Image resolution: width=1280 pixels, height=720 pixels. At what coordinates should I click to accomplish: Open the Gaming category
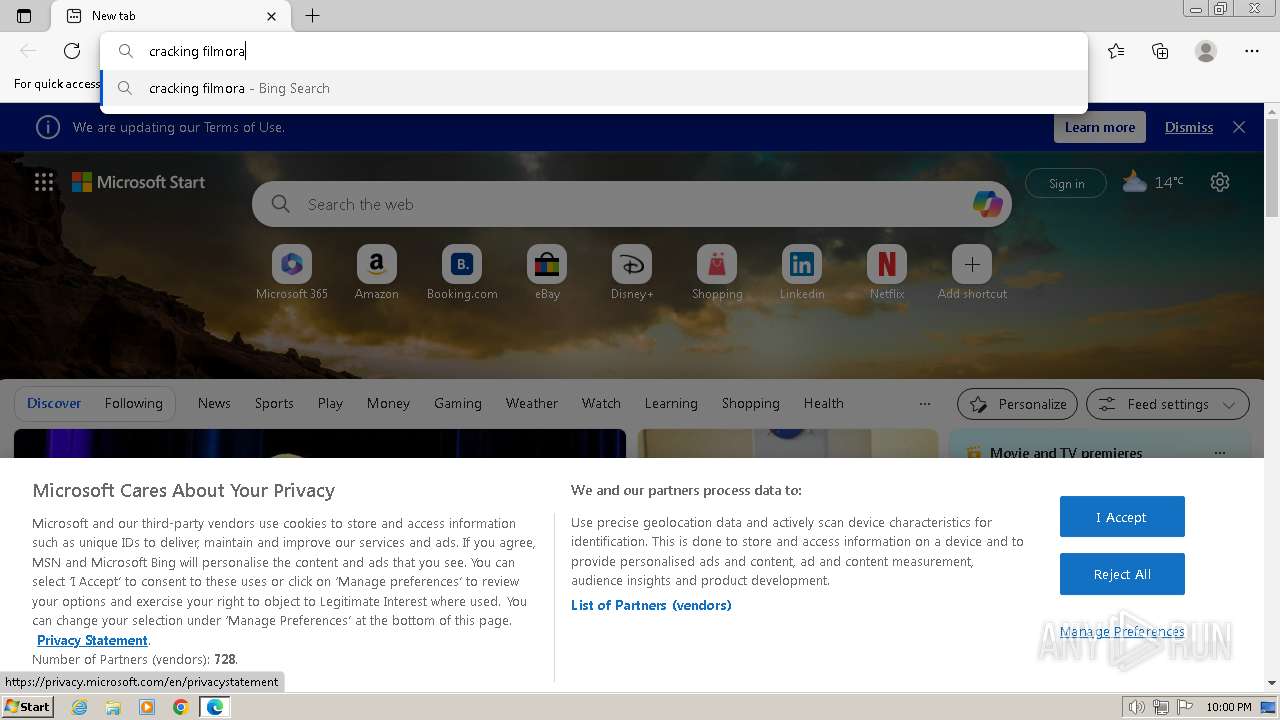[x=458, y=403]
